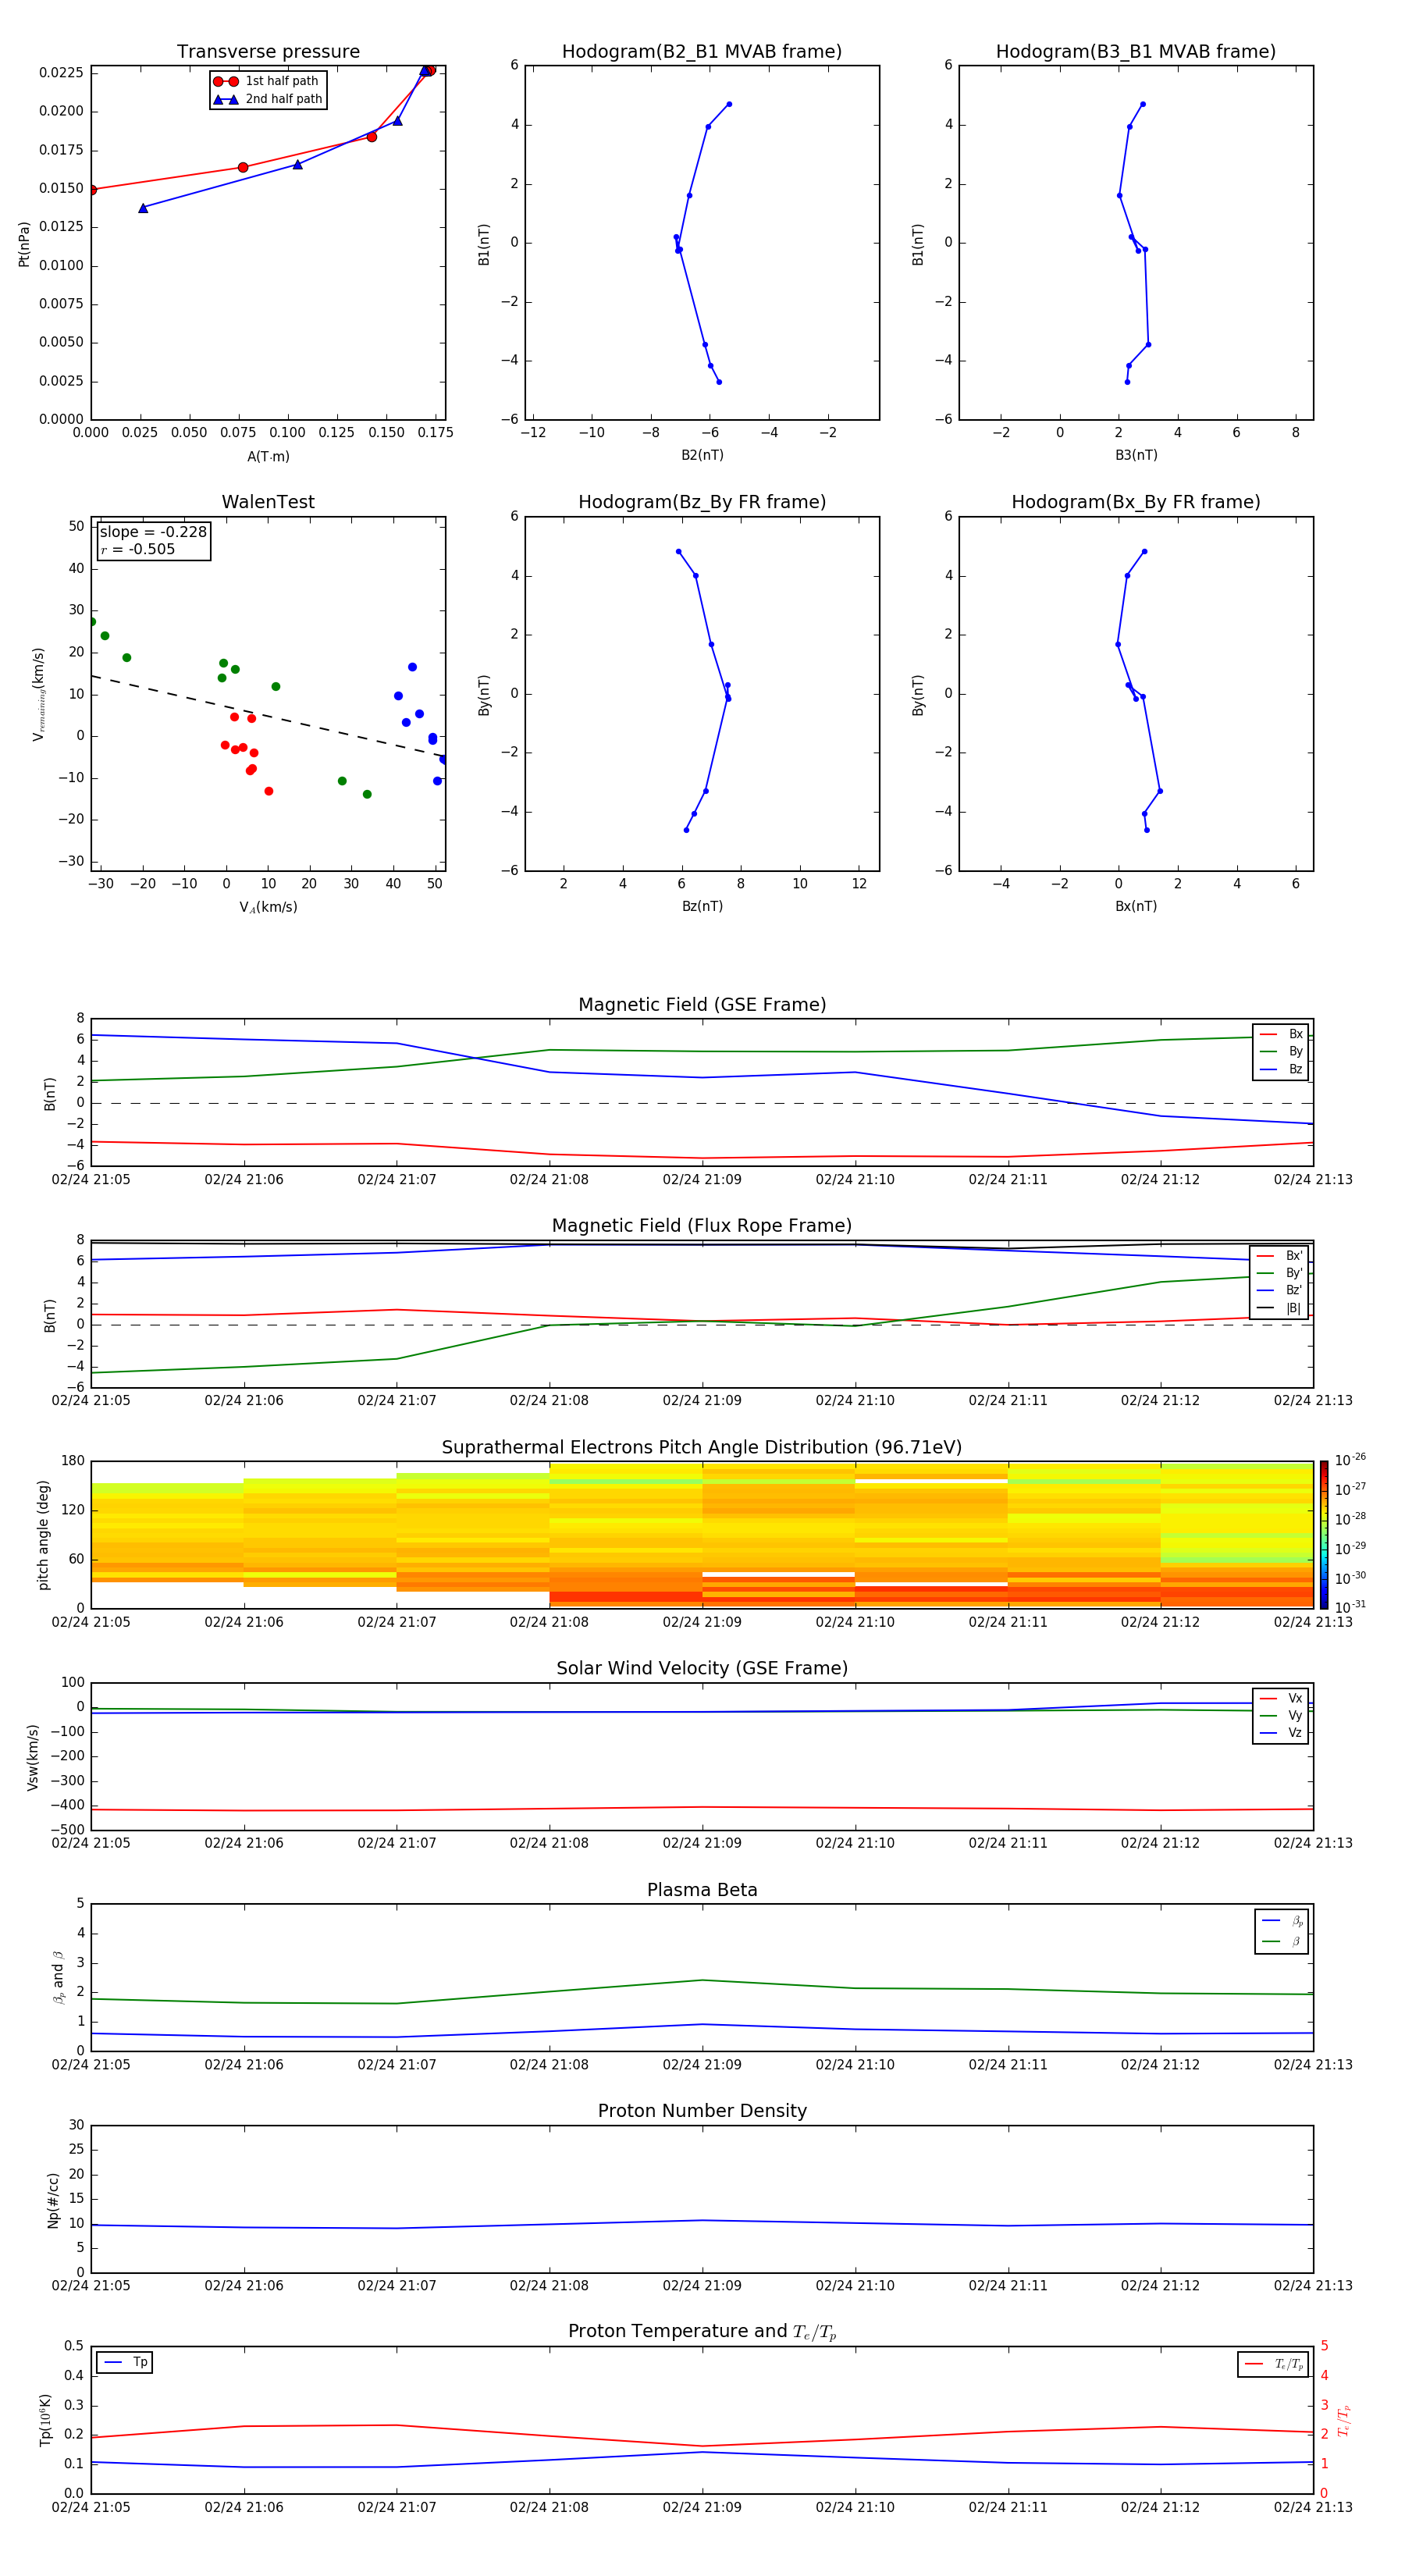Click Bx legend entry in GSE magnetic plot
Image resolution: width=1405 pixels, height=2576 pixels.
point(1281,1034)
